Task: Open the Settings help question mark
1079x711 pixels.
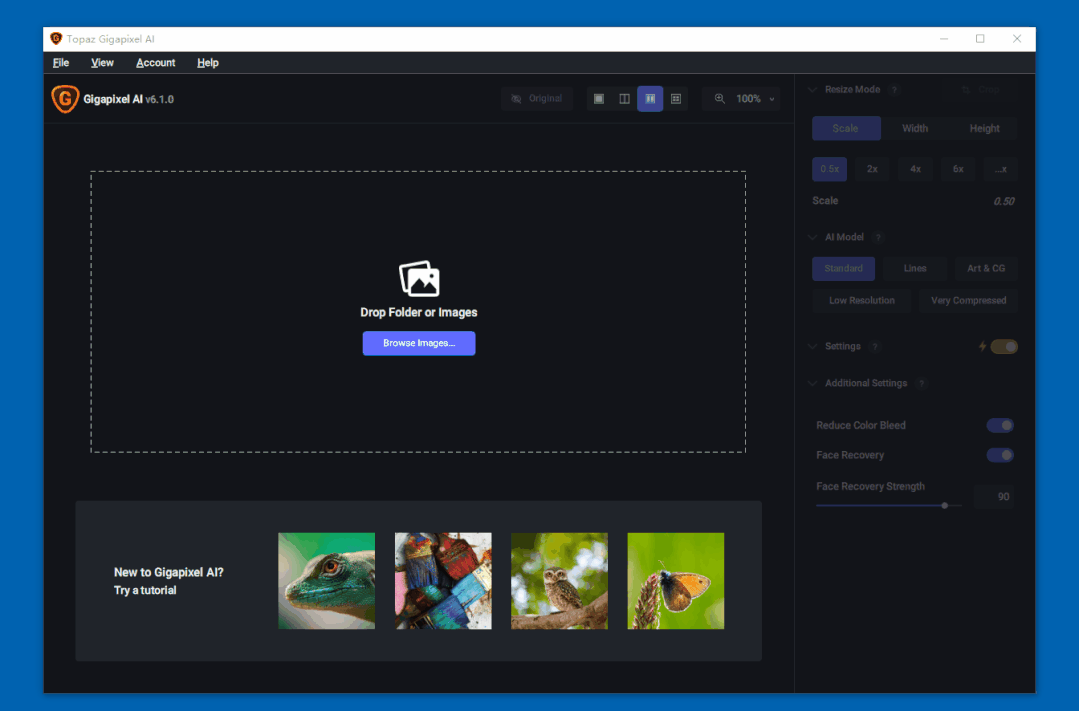Action: click(875, 346)
